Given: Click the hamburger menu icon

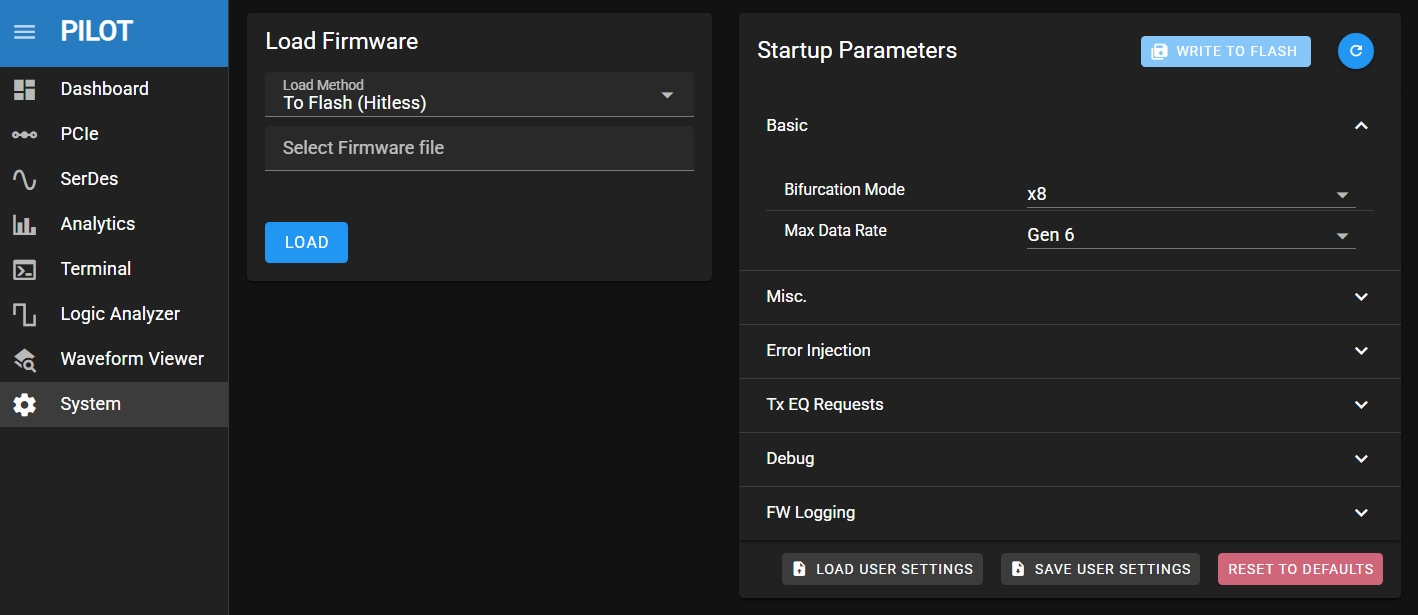Looking at the screenshot, I should click(x=24, y=32).
